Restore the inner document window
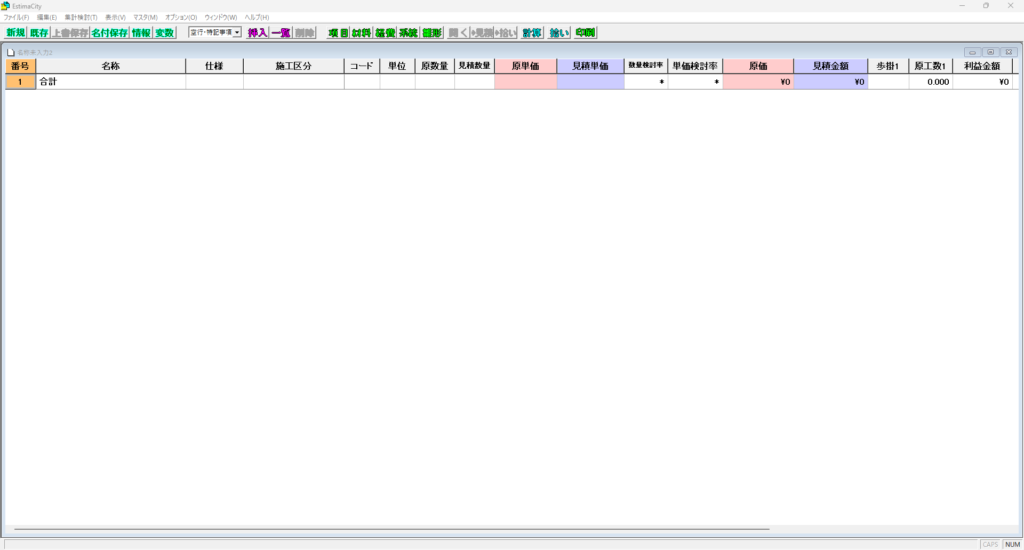The image size is (1024, 550). coord(991,52)
